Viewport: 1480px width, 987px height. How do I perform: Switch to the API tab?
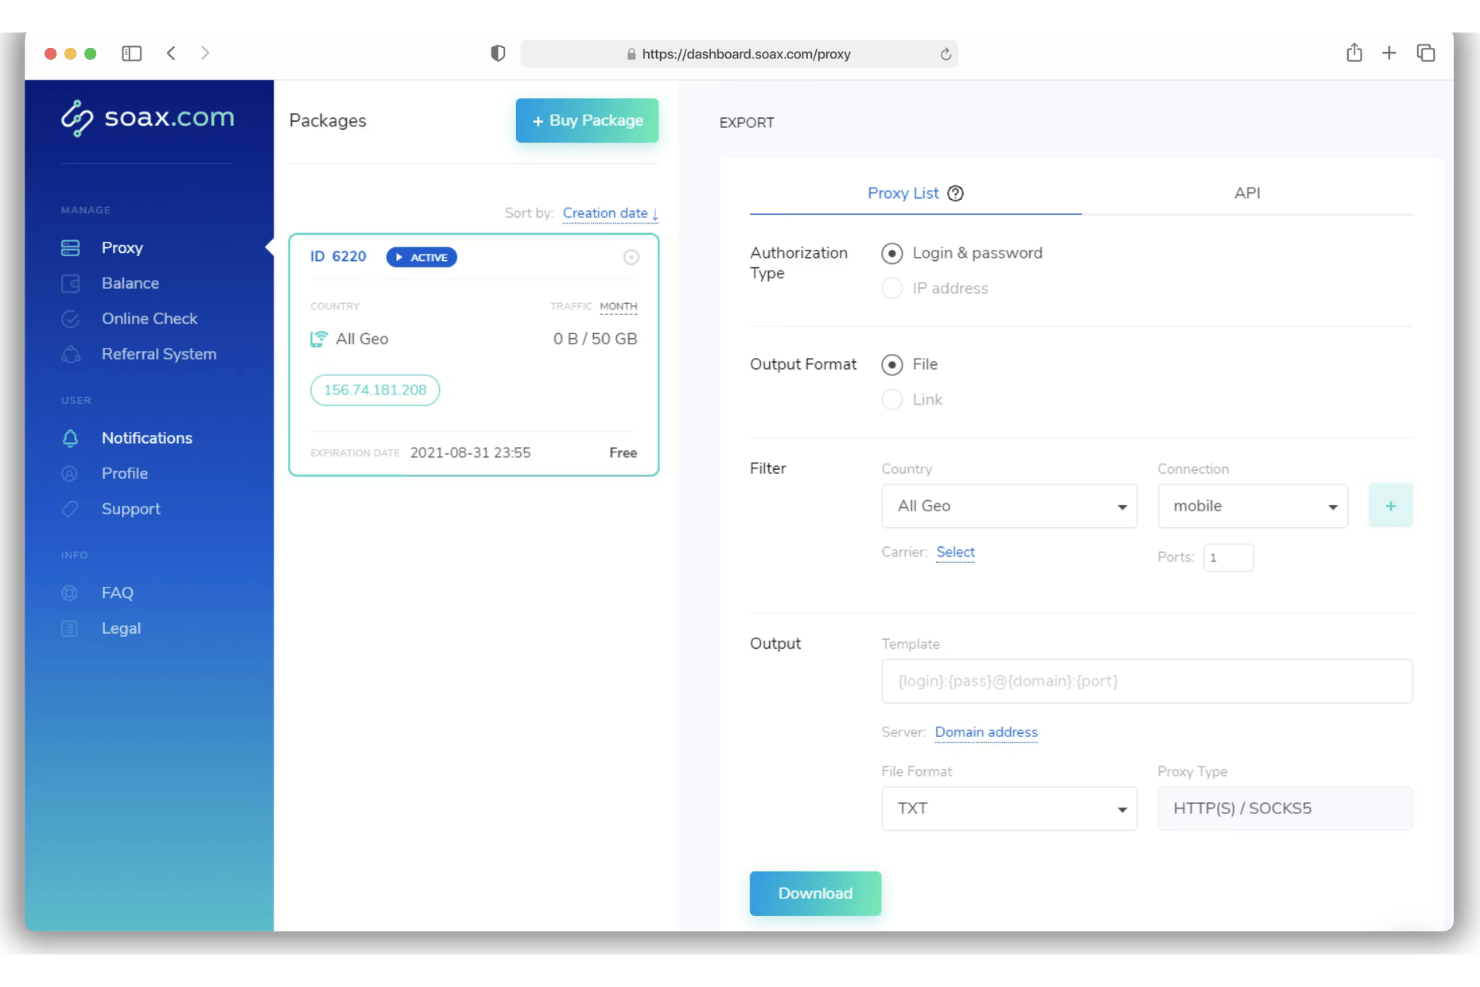(x=1247, y=193)
